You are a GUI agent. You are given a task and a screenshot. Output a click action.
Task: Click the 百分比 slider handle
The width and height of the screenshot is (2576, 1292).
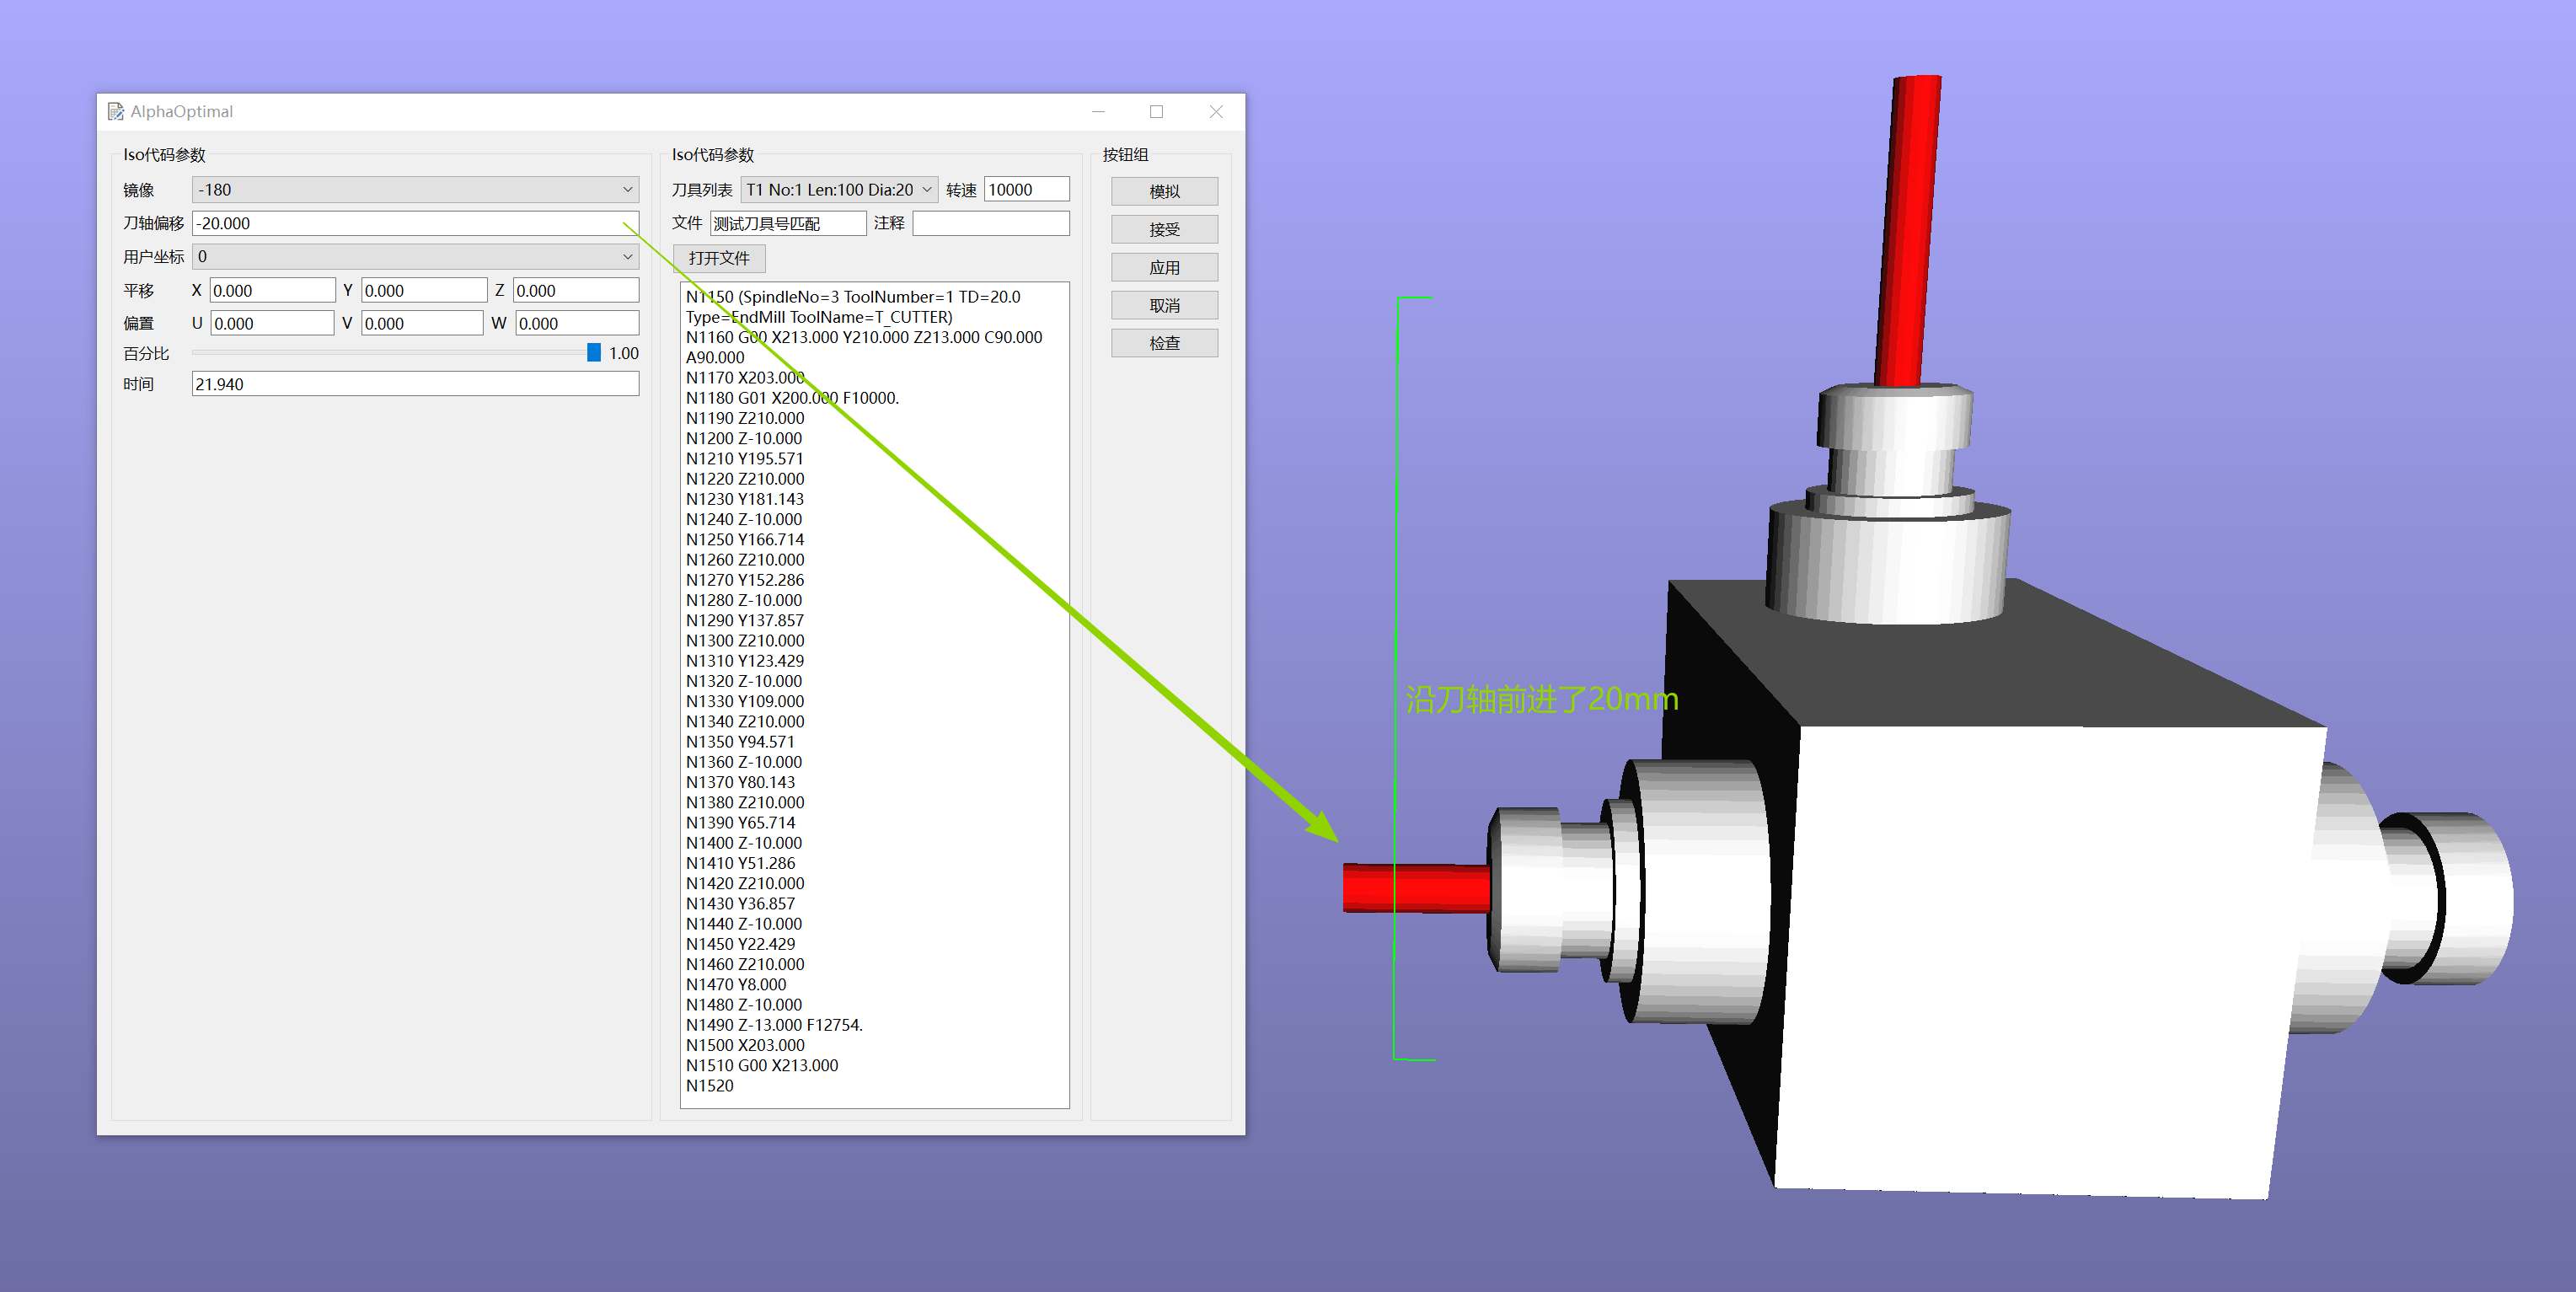coord(594,353)
